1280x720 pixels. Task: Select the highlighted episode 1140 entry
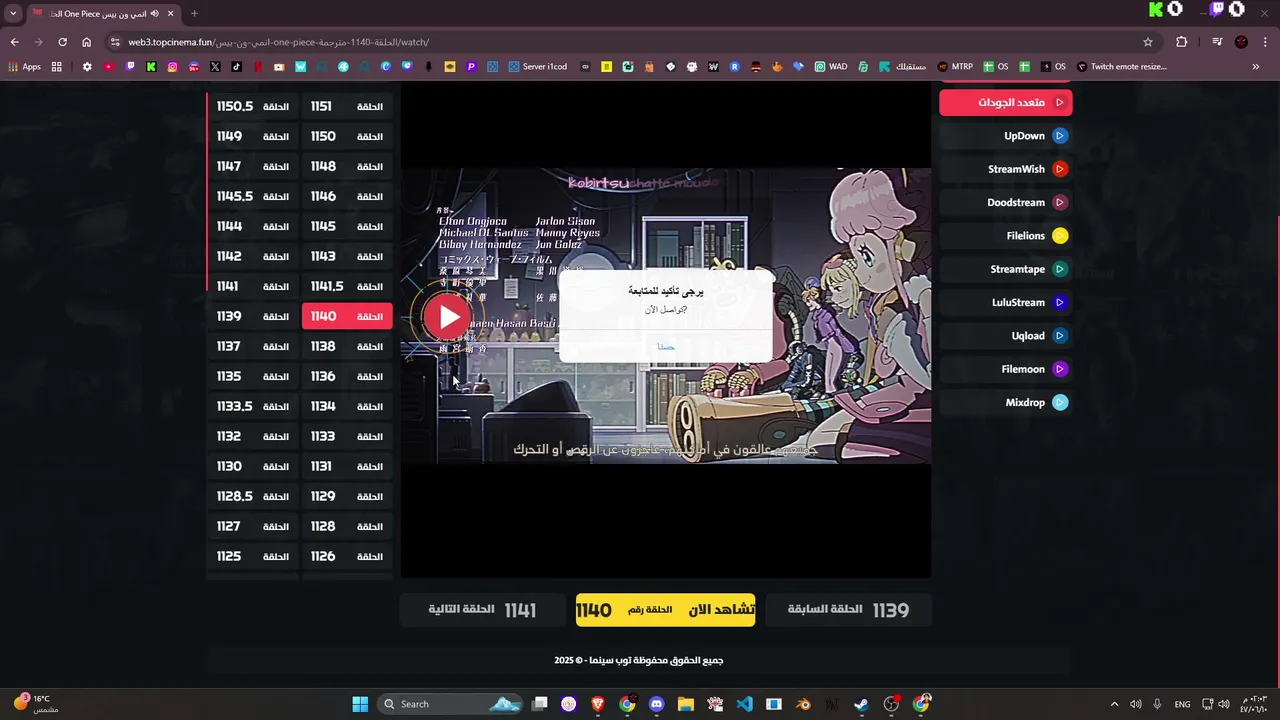347,316
